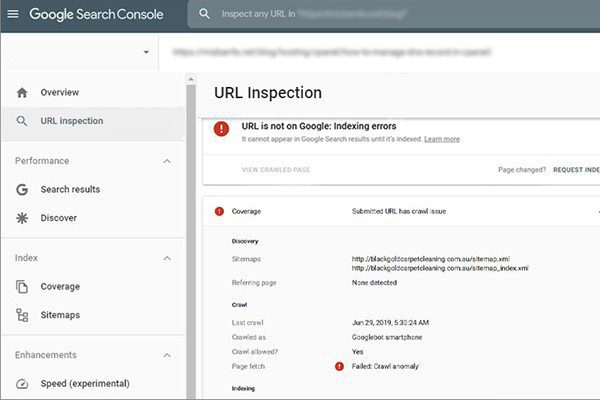Click the 'Googlebot smartphone' value

pos(387,337)
